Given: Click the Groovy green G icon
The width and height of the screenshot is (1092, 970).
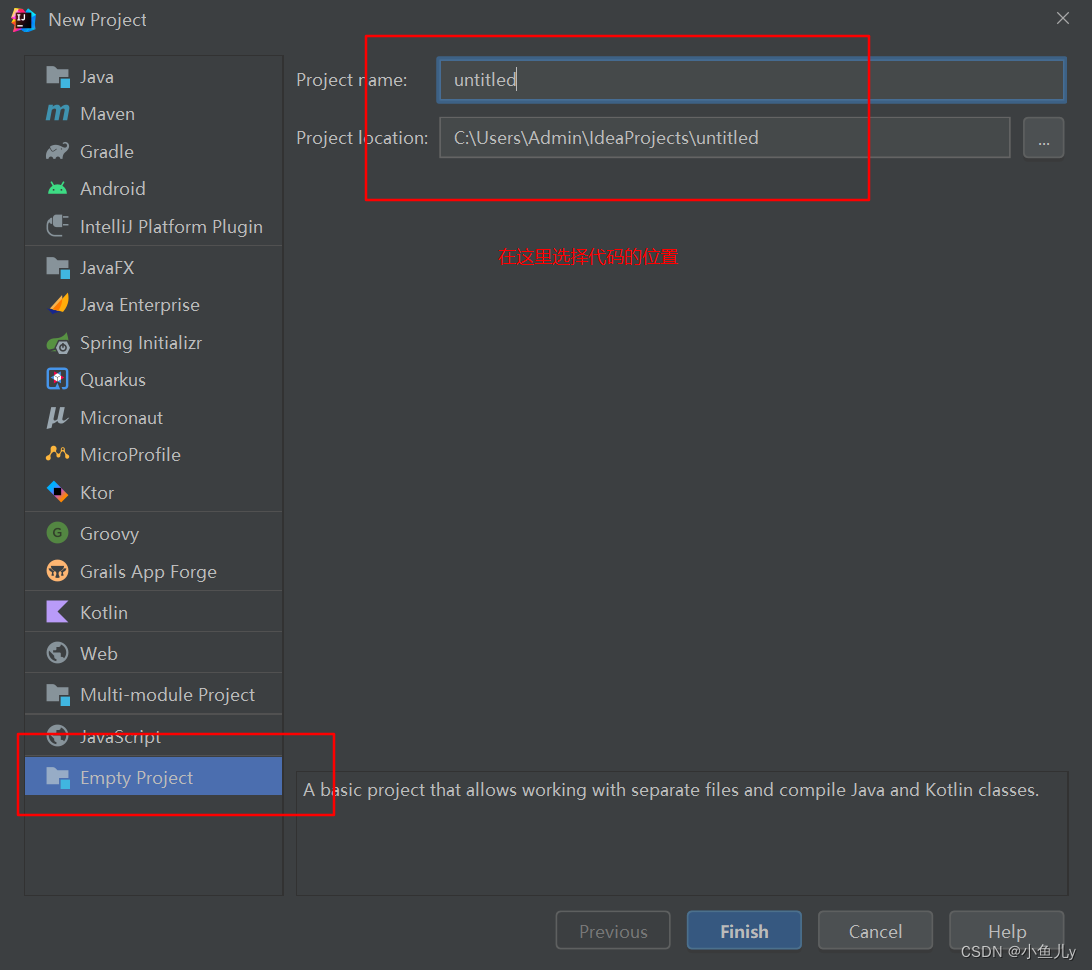Looking at the screenshot, I should pyautogui.click(x=58, y=533).
